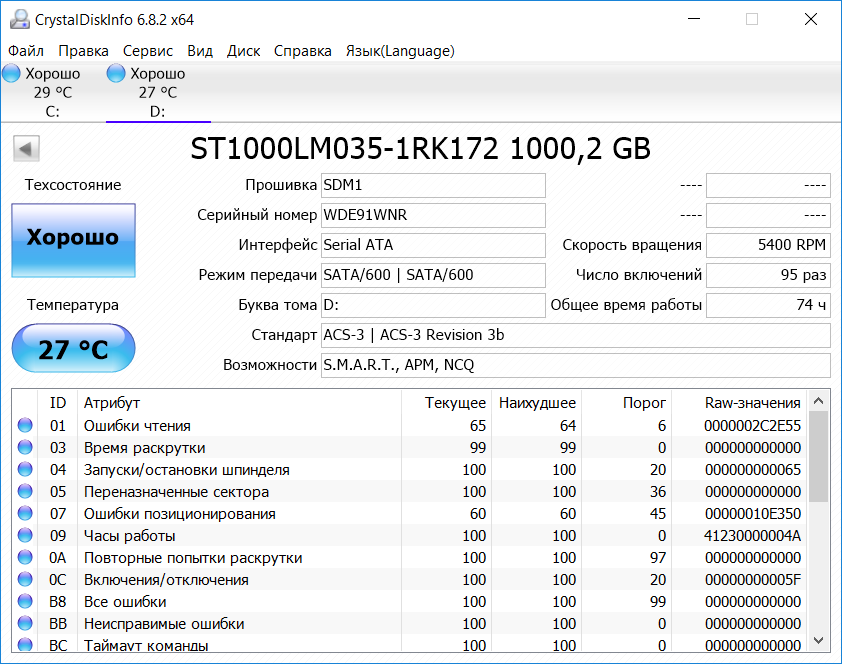Select the Время раскрутки attribute row
Image resolution: width=842 pixels, height=664 pixels.
pyautogui.click(x=409, y=447)
